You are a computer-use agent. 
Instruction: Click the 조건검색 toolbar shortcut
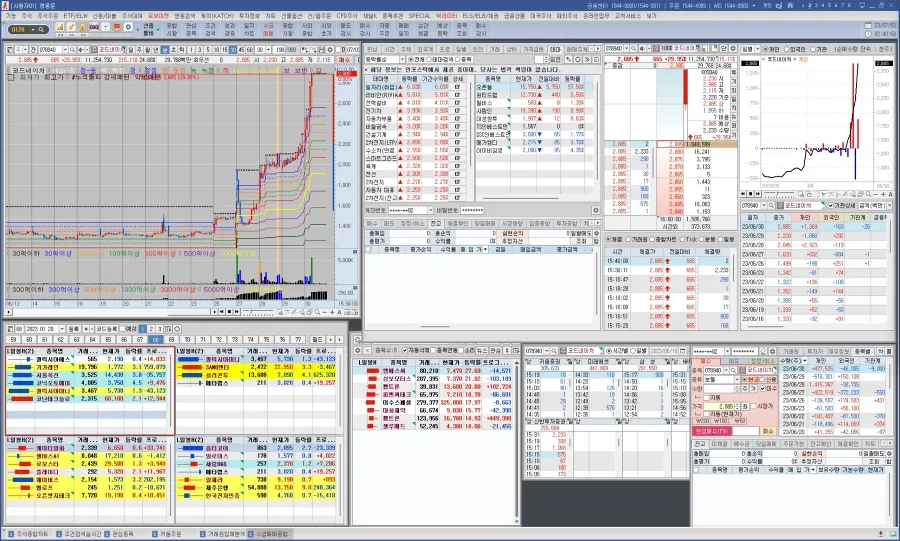[x=210, y=29]
